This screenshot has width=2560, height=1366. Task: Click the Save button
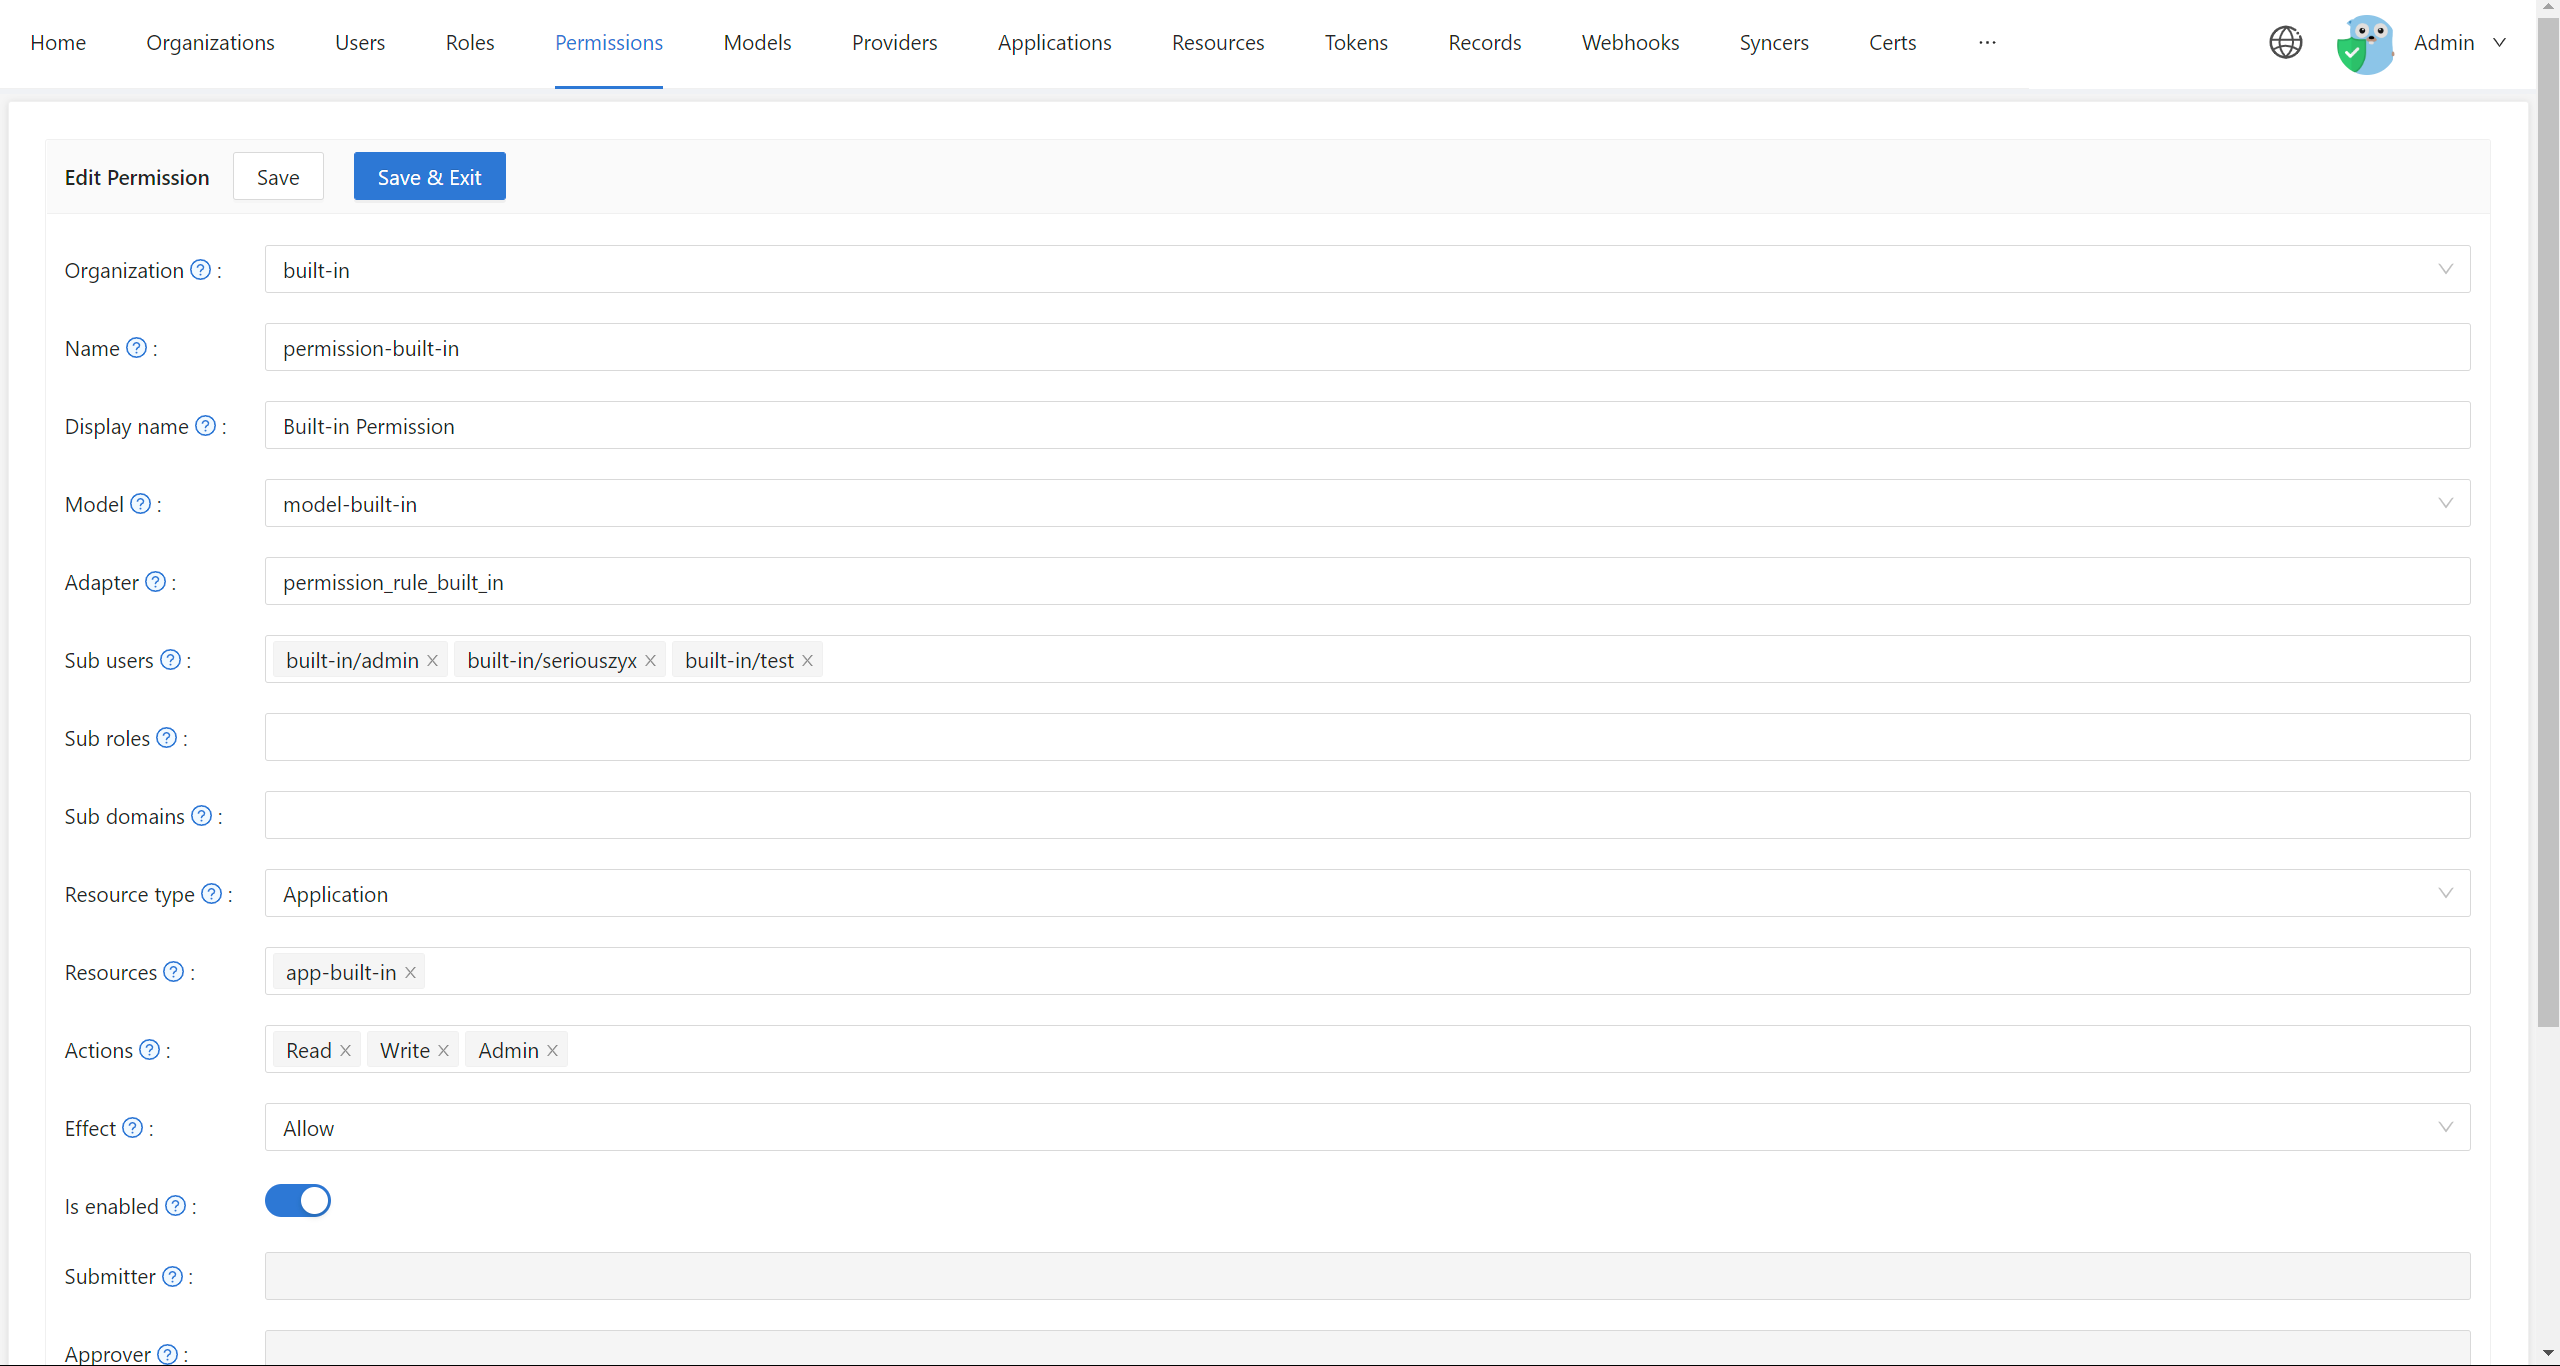(x=277, y=176)
